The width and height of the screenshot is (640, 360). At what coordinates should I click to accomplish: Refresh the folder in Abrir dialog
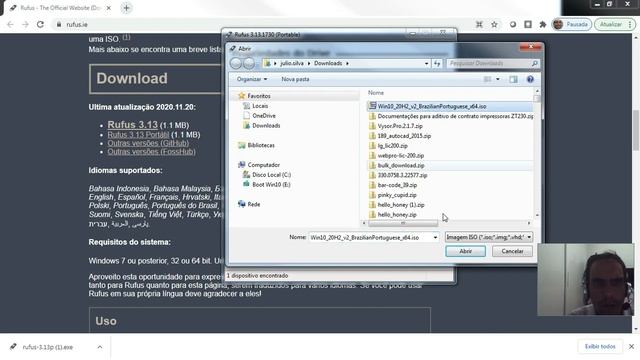tap(437, 63)
